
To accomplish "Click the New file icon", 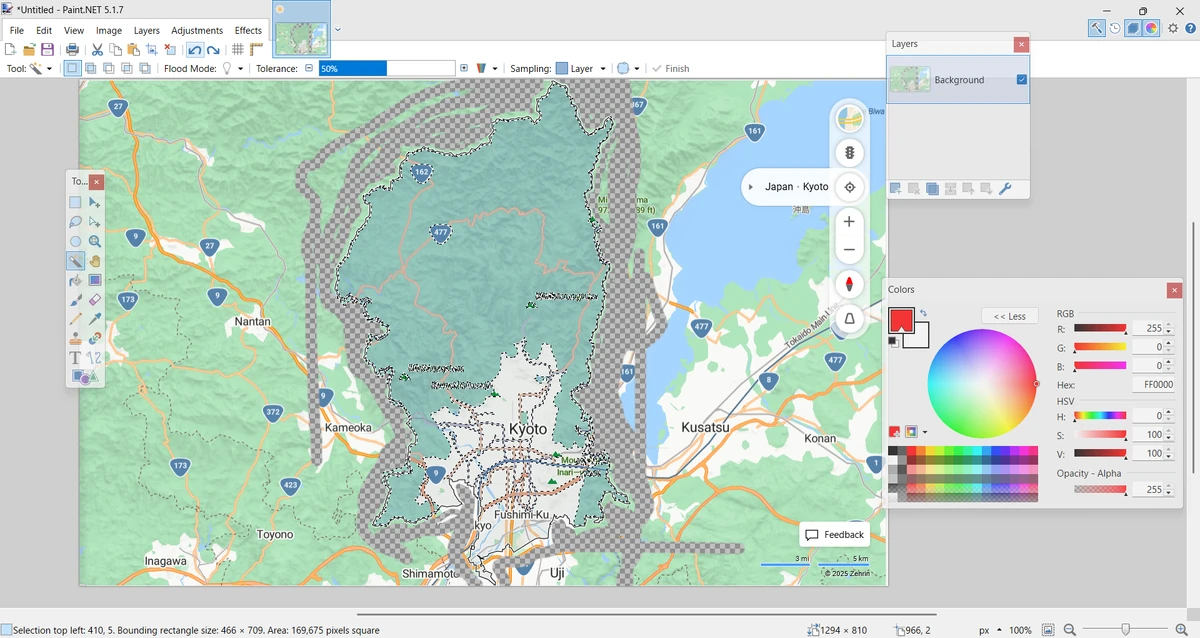I will coord(11,49).
